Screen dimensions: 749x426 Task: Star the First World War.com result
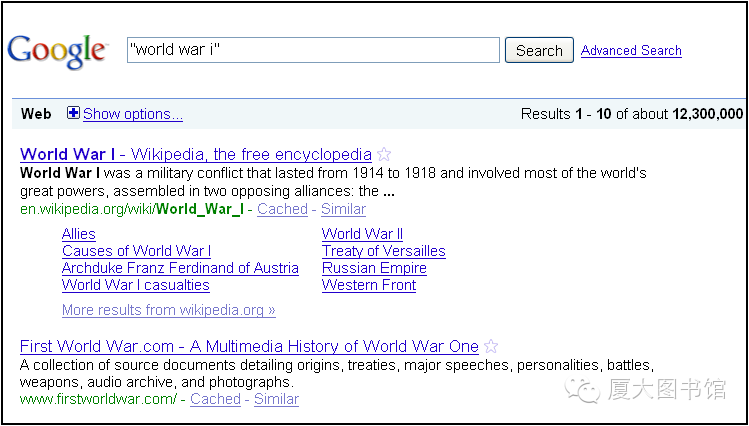tap(491, 346)
